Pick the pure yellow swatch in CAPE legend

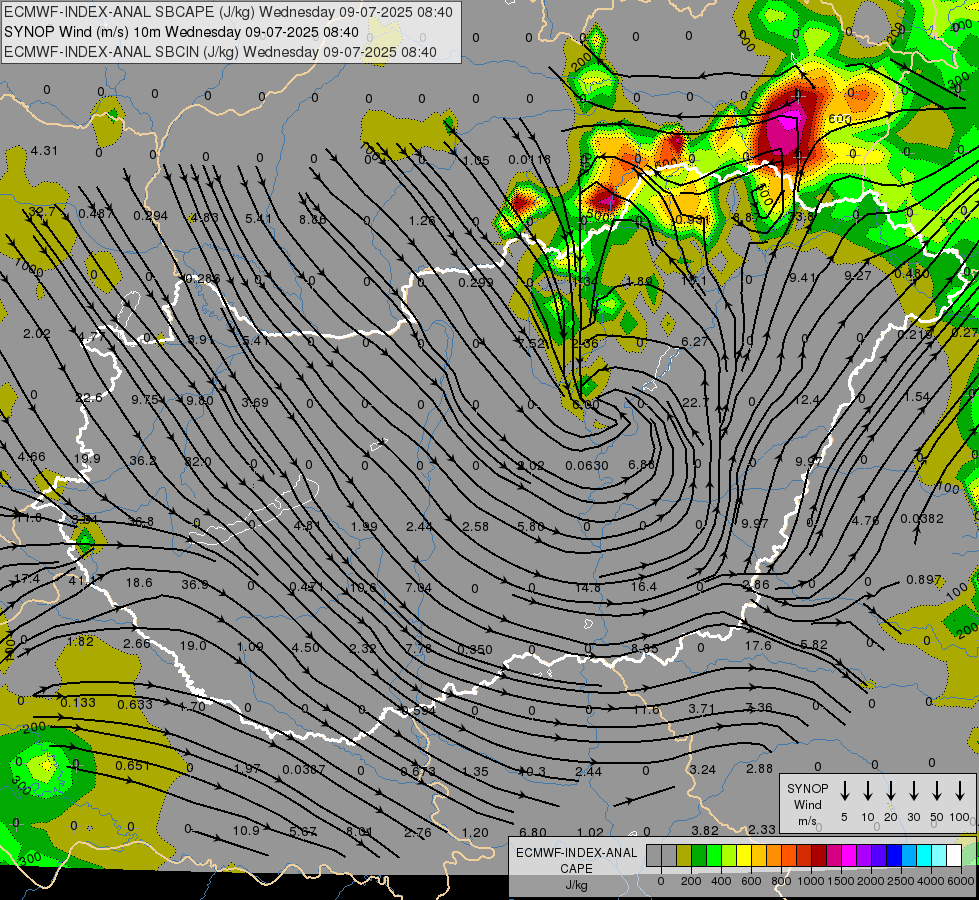tap(744, 855)
